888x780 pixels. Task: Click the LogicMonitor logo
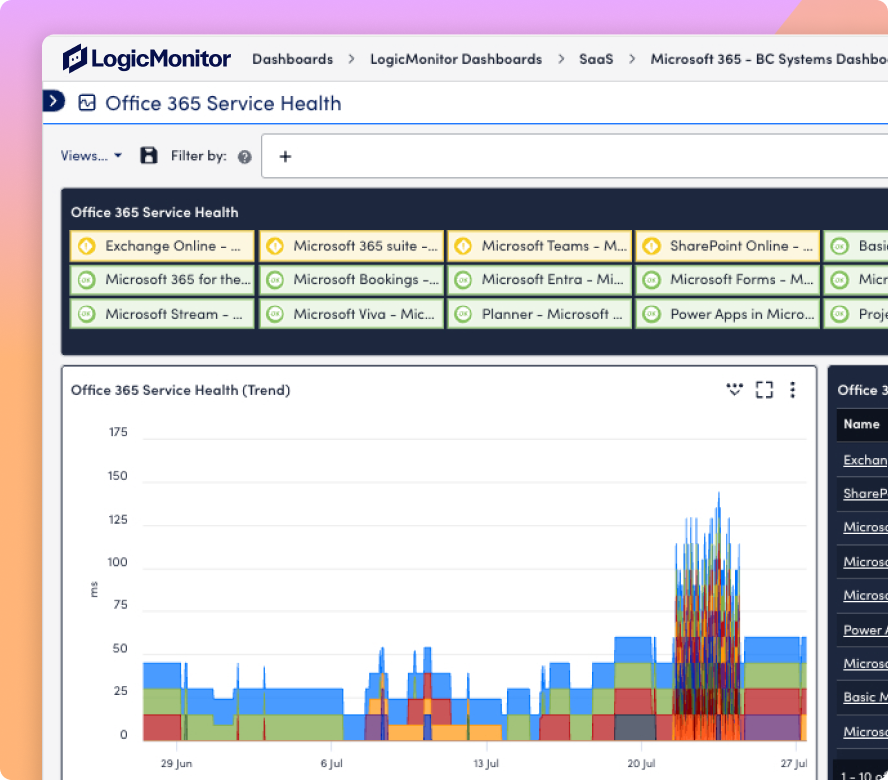[x=146, y=58]
